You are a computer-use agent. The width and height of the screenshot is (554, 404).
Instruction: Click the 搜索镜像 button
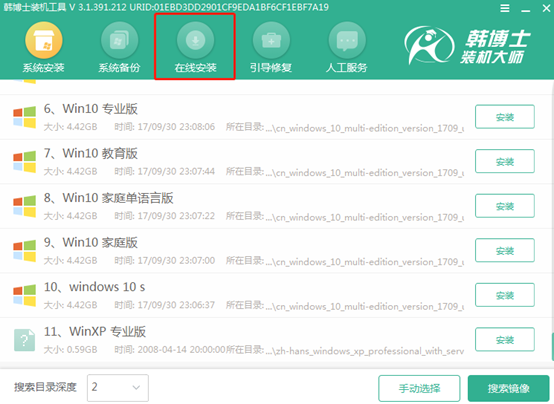pyautogui.click(x=508, y=388)
